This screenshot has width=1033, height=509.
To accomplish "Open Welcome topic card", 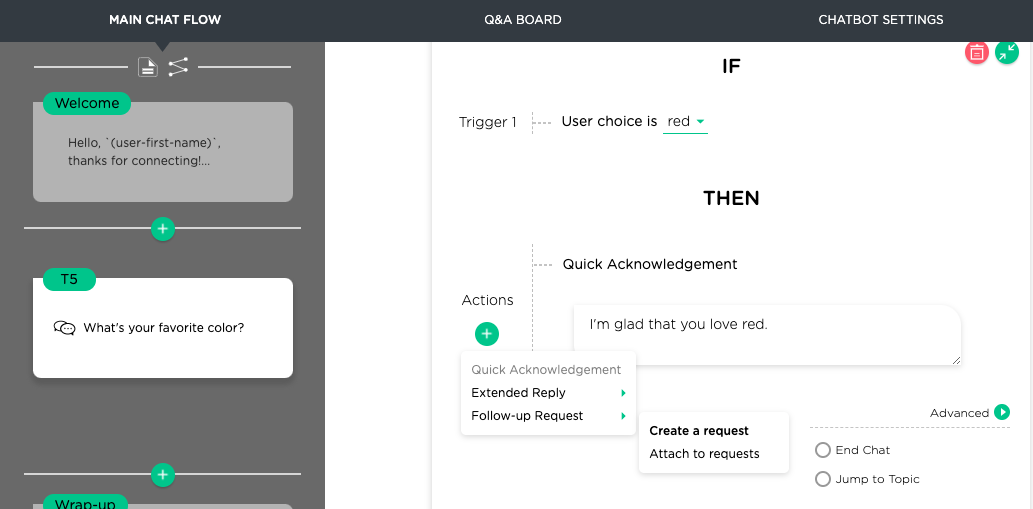I will tap(163, 151).
